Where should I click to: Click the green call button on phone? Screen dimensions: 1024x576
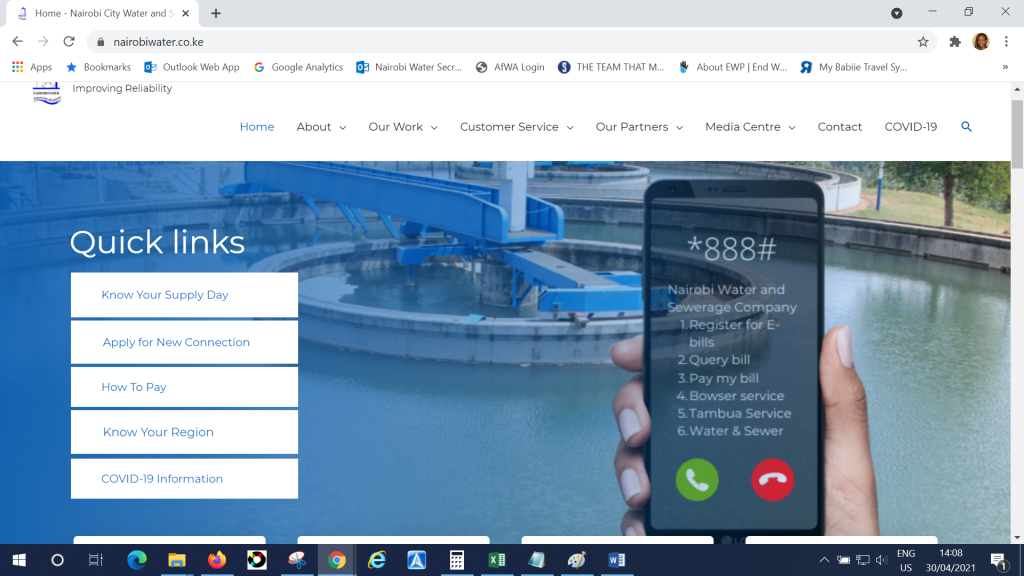click(x=697, y=480)
